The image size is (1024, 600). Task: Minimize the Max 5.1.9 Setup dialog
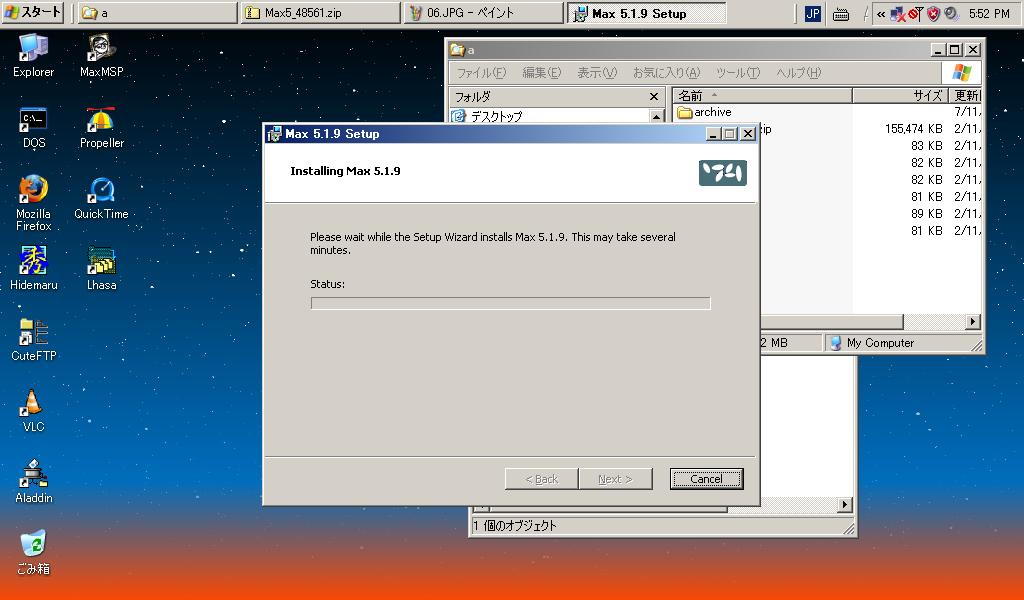(x=713, y=134)
